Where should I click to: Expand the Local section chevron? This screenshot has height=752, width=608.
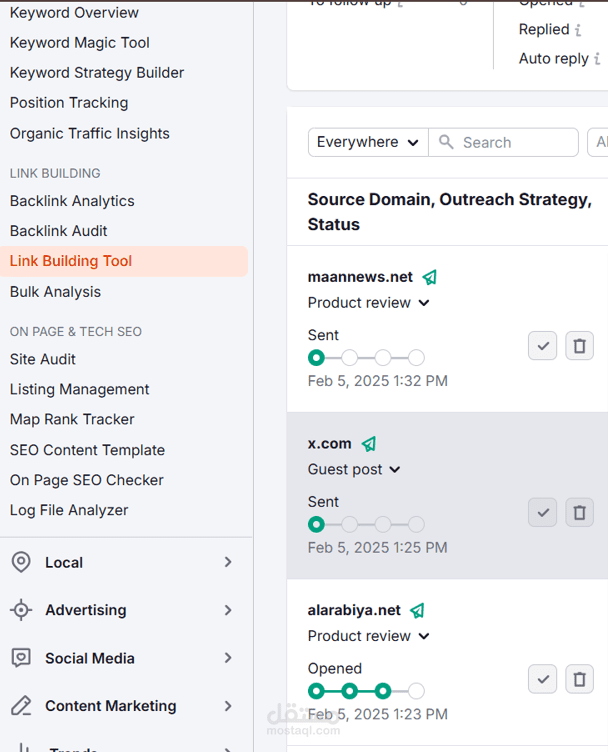228,562
